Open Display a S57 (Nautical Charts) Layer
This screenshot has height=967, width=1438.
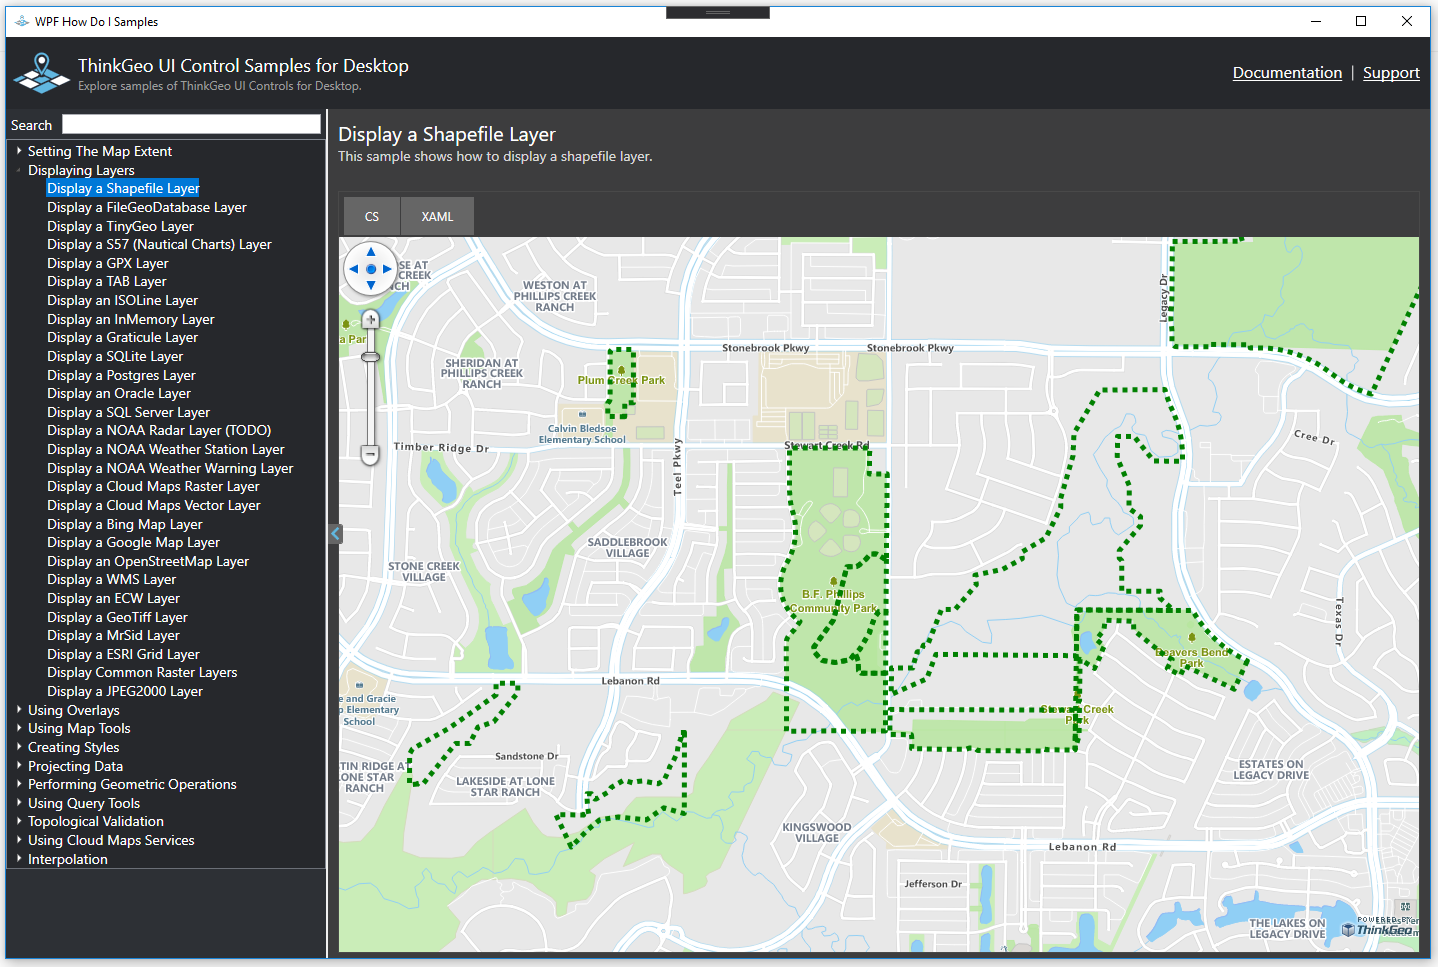159,244
